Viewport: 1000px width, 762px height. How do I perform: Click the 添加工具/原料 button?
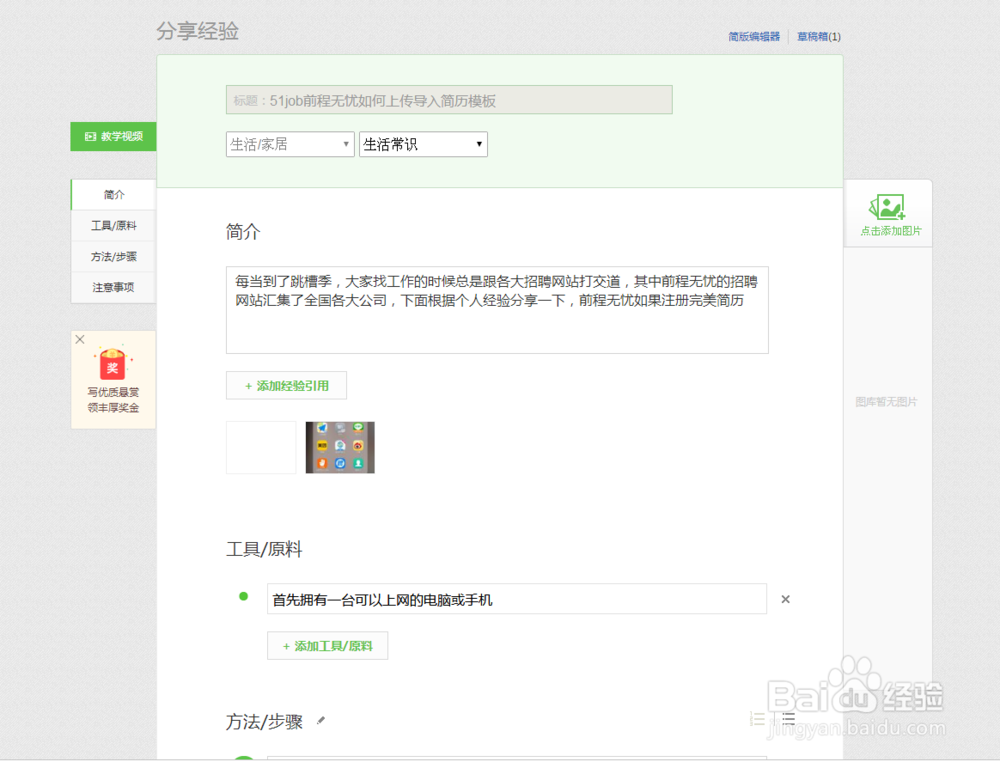(x=327, y=646)
